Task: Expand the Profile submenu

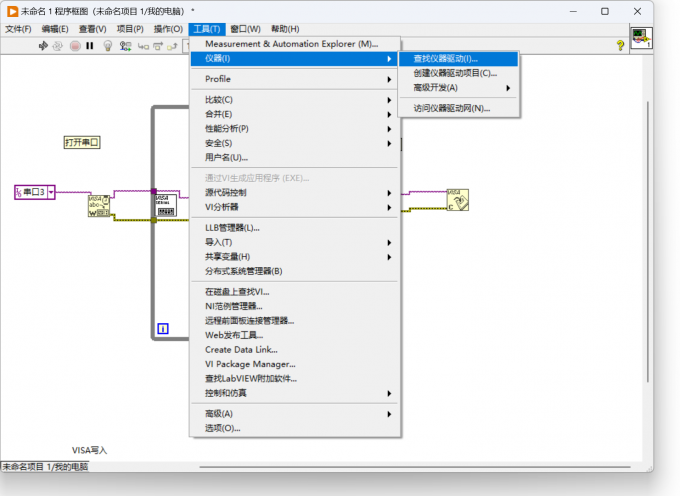Action: [x=294, y=79]
